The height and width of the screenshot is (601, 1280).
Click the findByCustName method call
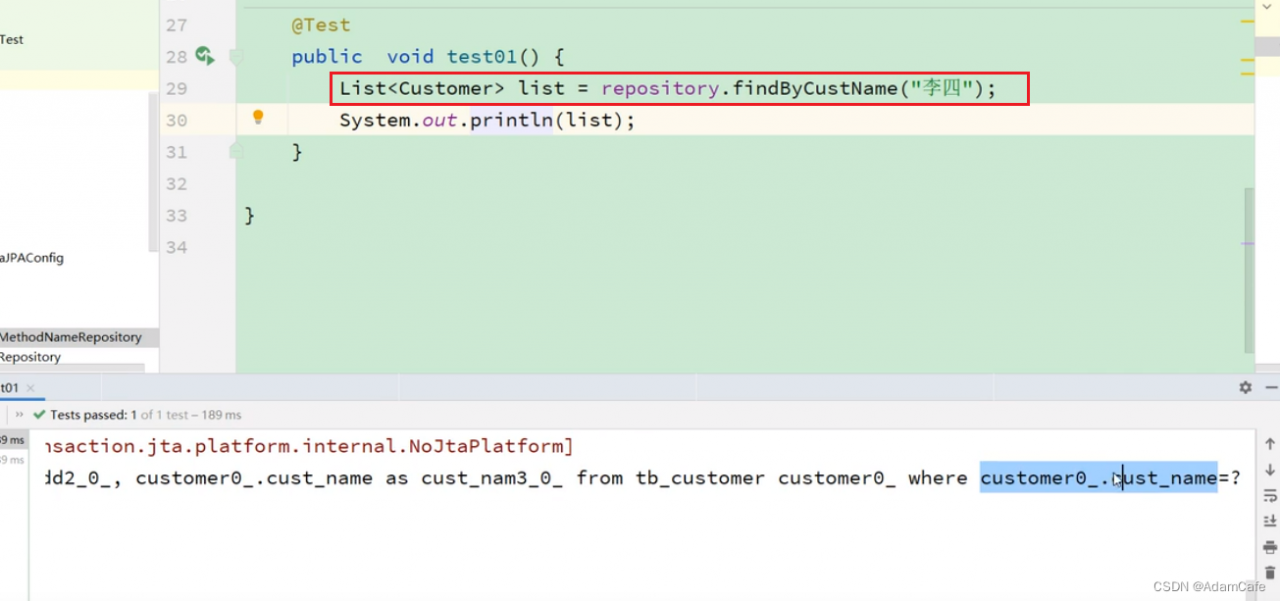coord(815,88)
